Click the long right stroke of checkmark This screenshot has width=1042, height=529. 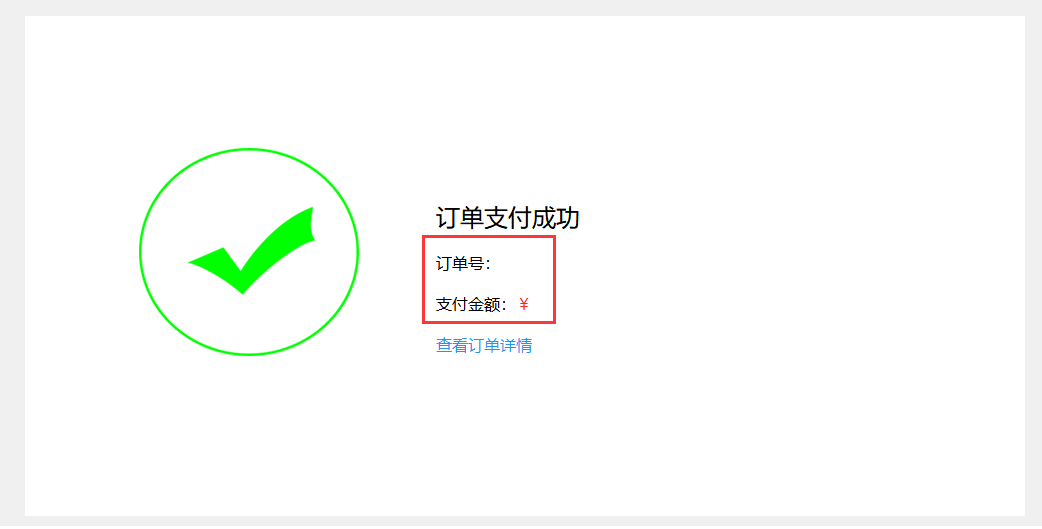pos(278,247)
